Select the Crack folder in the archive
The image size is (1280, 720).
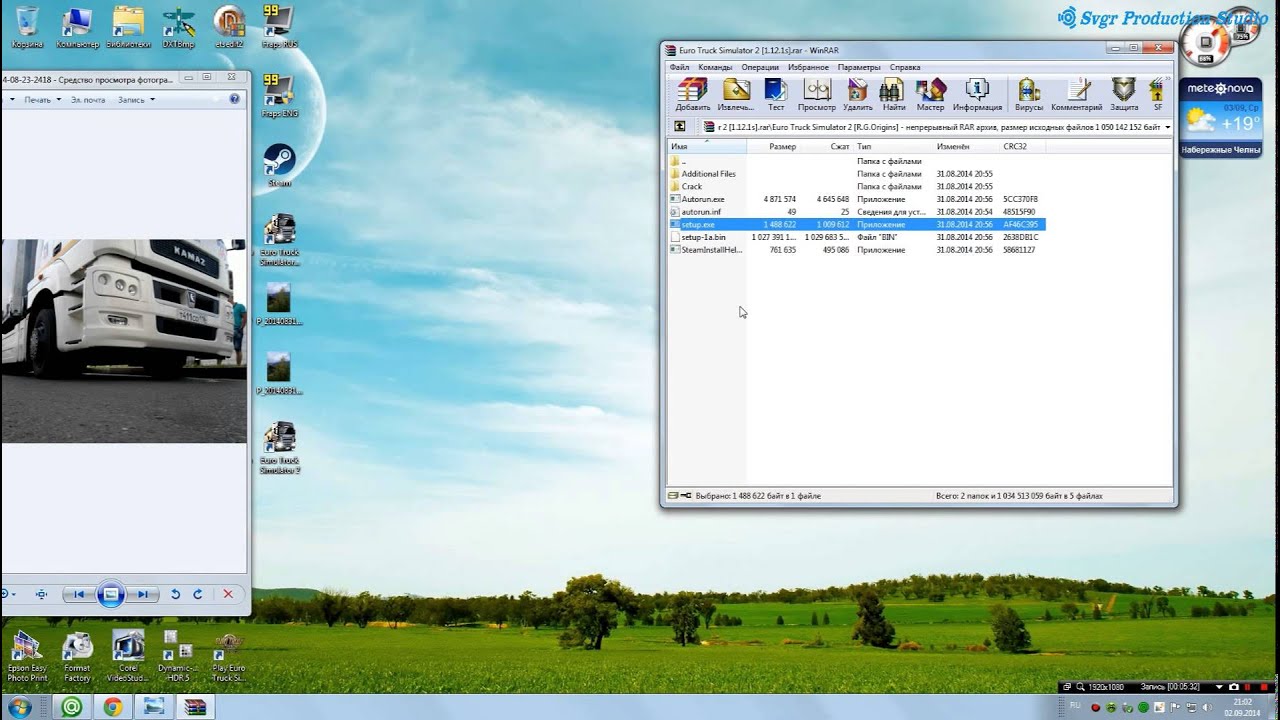coord(856,186)
